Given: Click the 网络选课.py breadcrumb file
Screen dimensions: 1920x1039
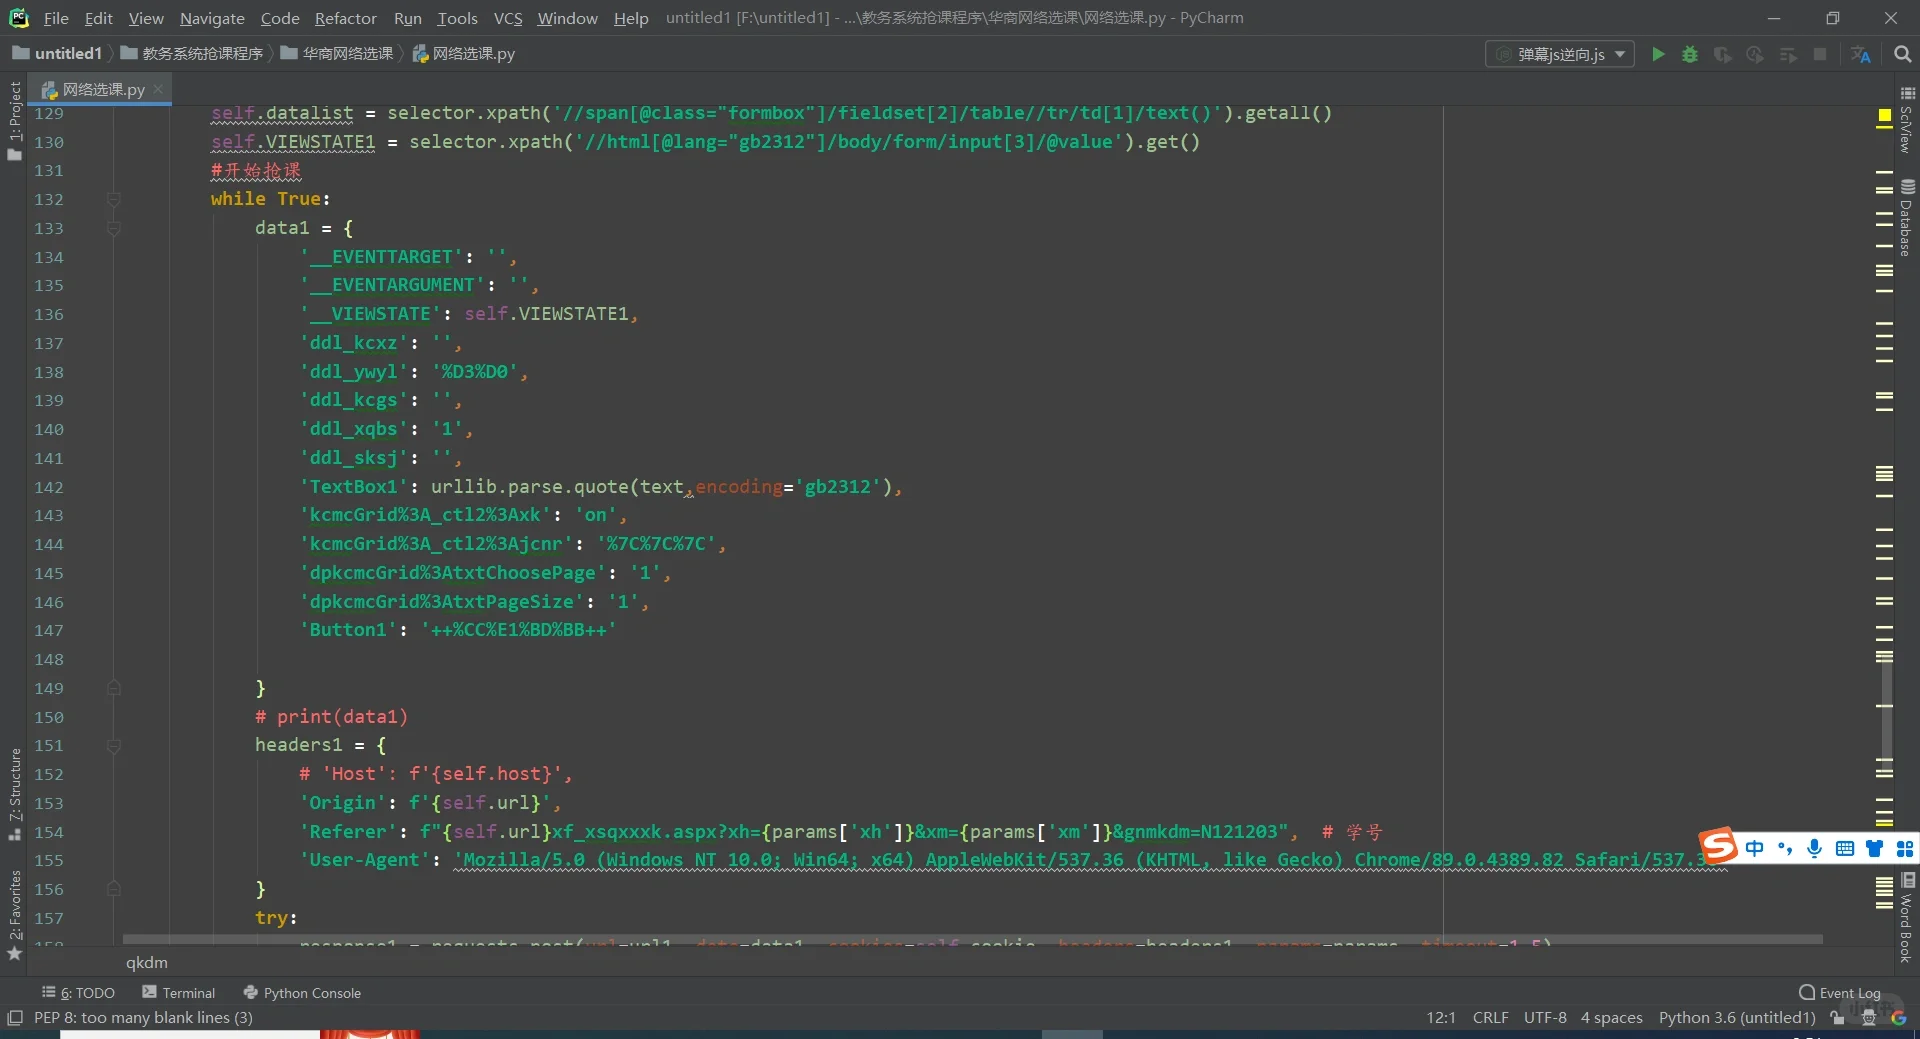Looking at the screenshot, I should pos(464,54).
